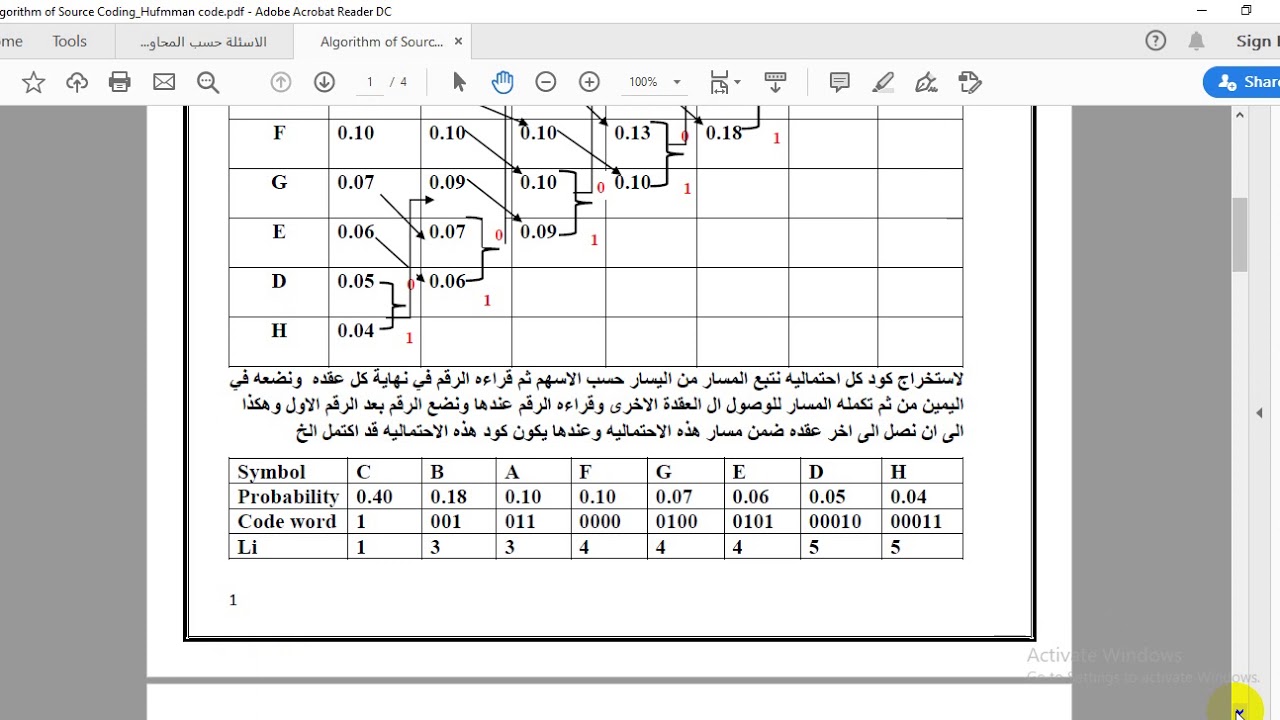The image size is (1280, 720).
Task: Select the highlight text pen tool
Action: pos(883,82)
